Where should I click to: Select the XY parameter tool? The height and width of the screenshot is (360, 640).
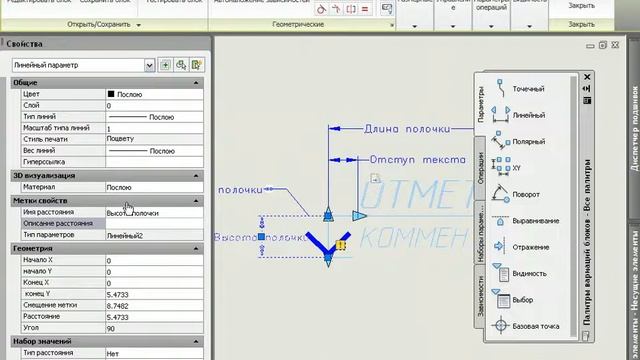click(x=507, y=168)
